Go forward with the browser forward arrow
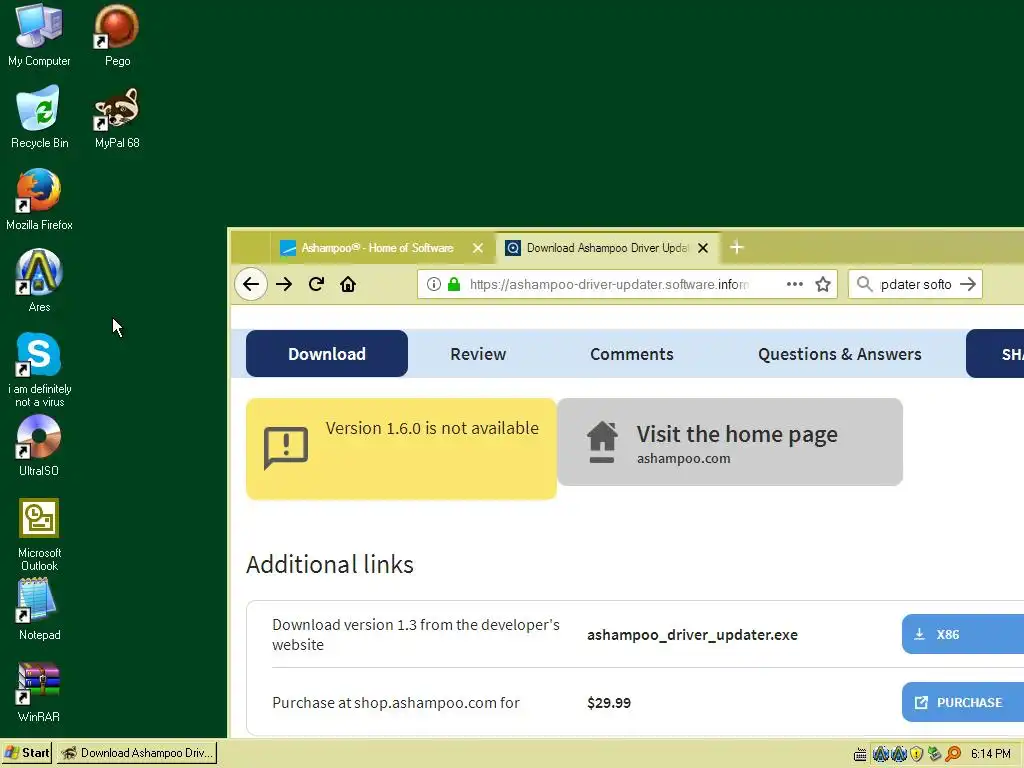The width and height of the screenshot is (1024, 768). click(x=284, y=284)
